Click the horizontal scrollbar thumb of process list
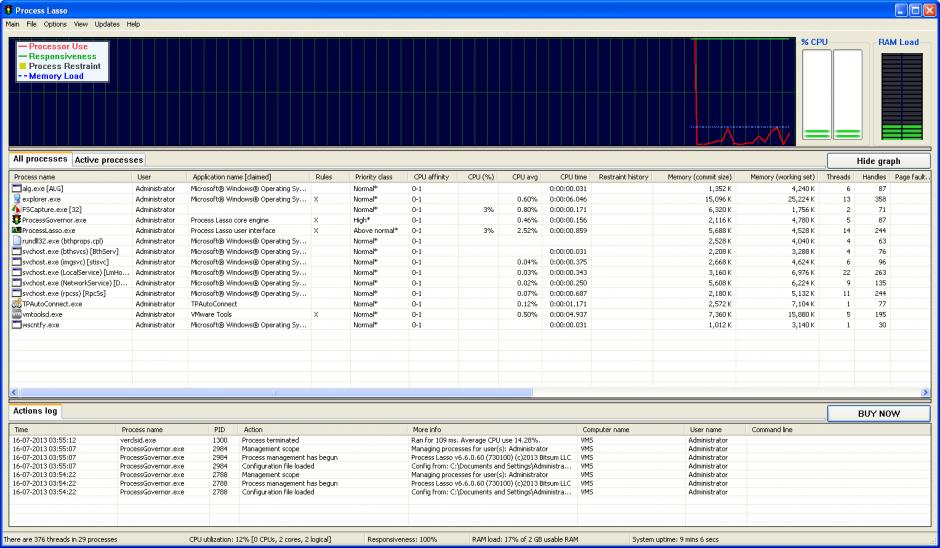 [276, 392]
